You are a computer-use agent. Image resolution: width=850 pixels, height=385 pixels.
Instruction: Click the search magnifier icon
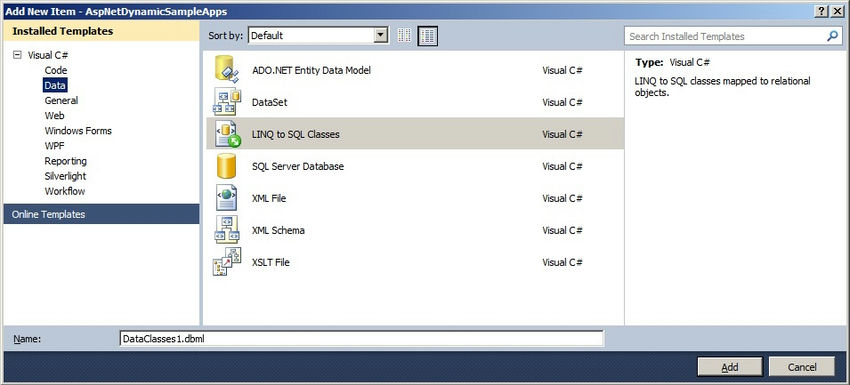[832, 36]
